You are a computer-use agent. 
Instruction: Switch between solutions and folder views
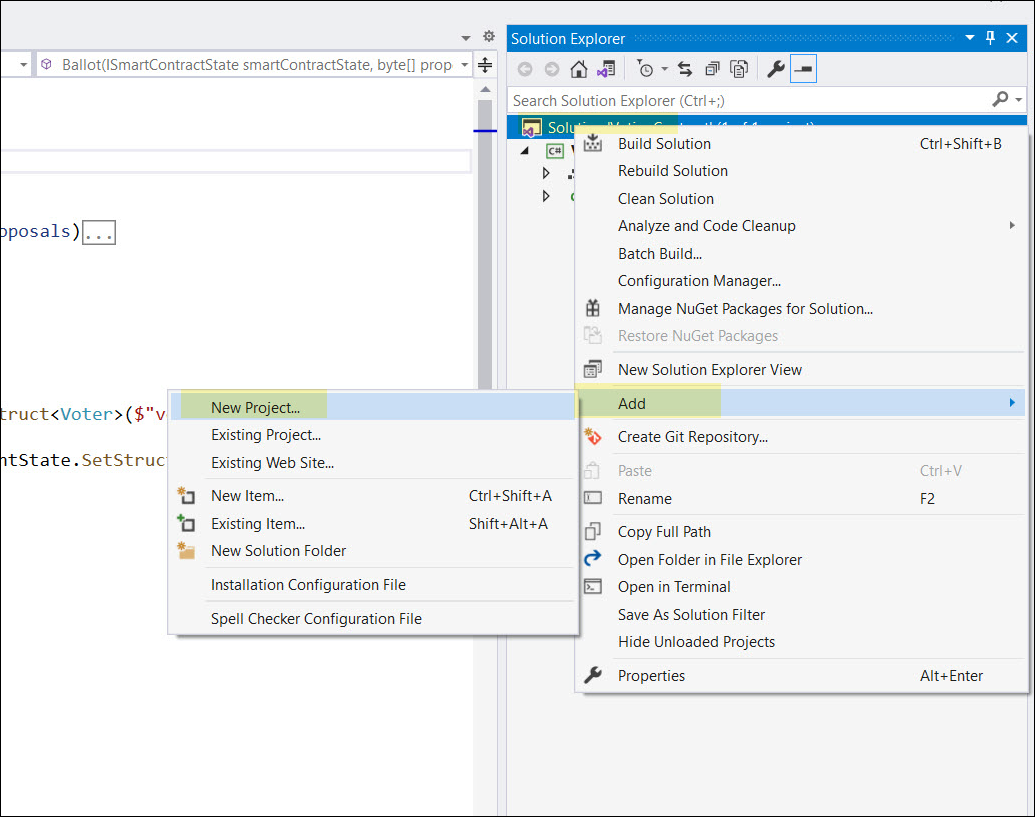(606, 69)
